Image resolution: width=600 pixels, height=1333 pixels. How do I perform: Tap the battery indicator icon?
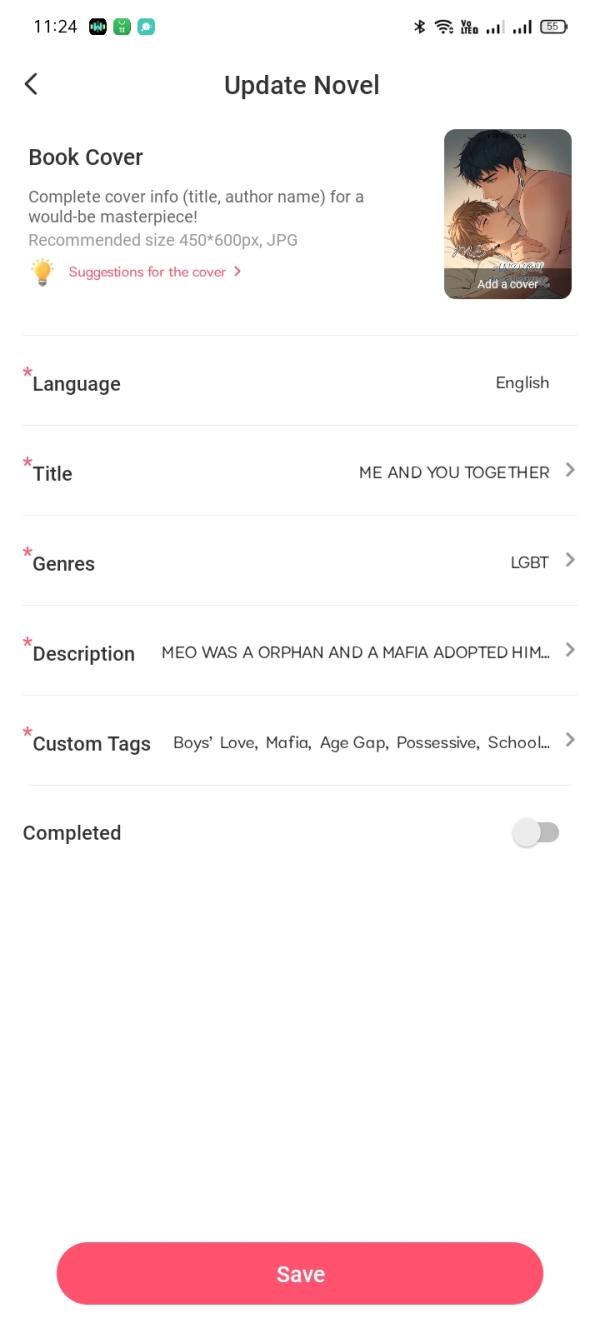pyautogui.click(x=553, y=27)
